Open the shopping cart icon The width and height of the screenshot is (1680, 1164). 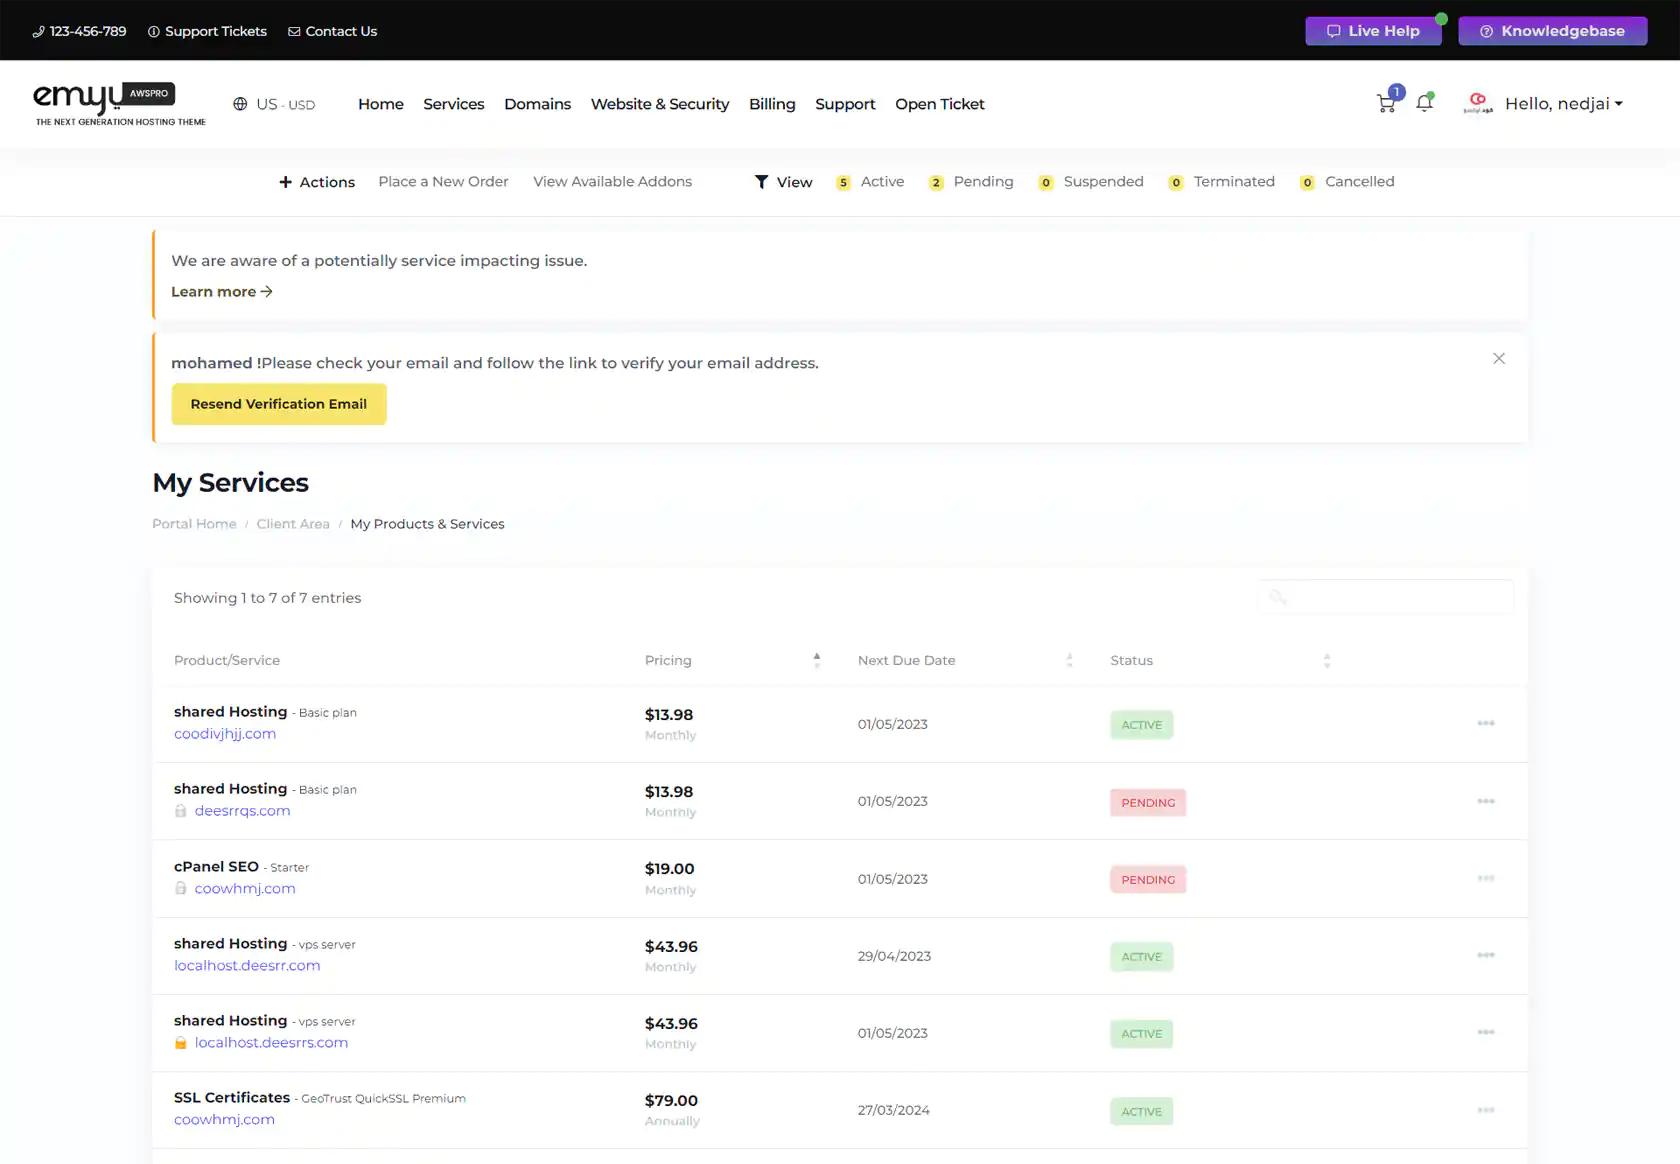click(1386, 103)
